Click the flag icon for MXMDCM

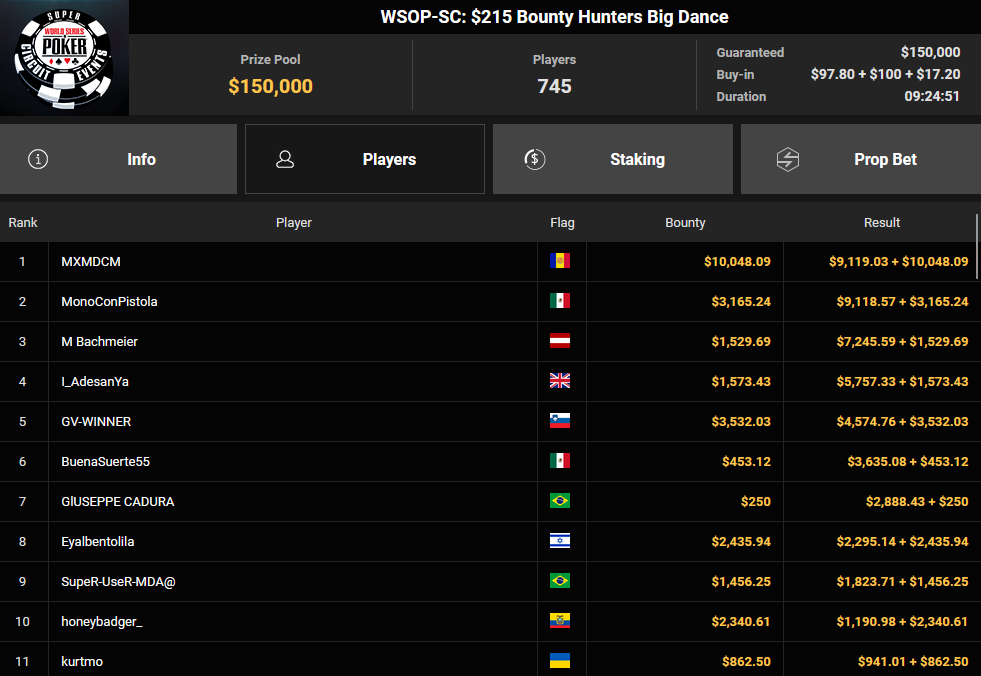click(560, 262)
